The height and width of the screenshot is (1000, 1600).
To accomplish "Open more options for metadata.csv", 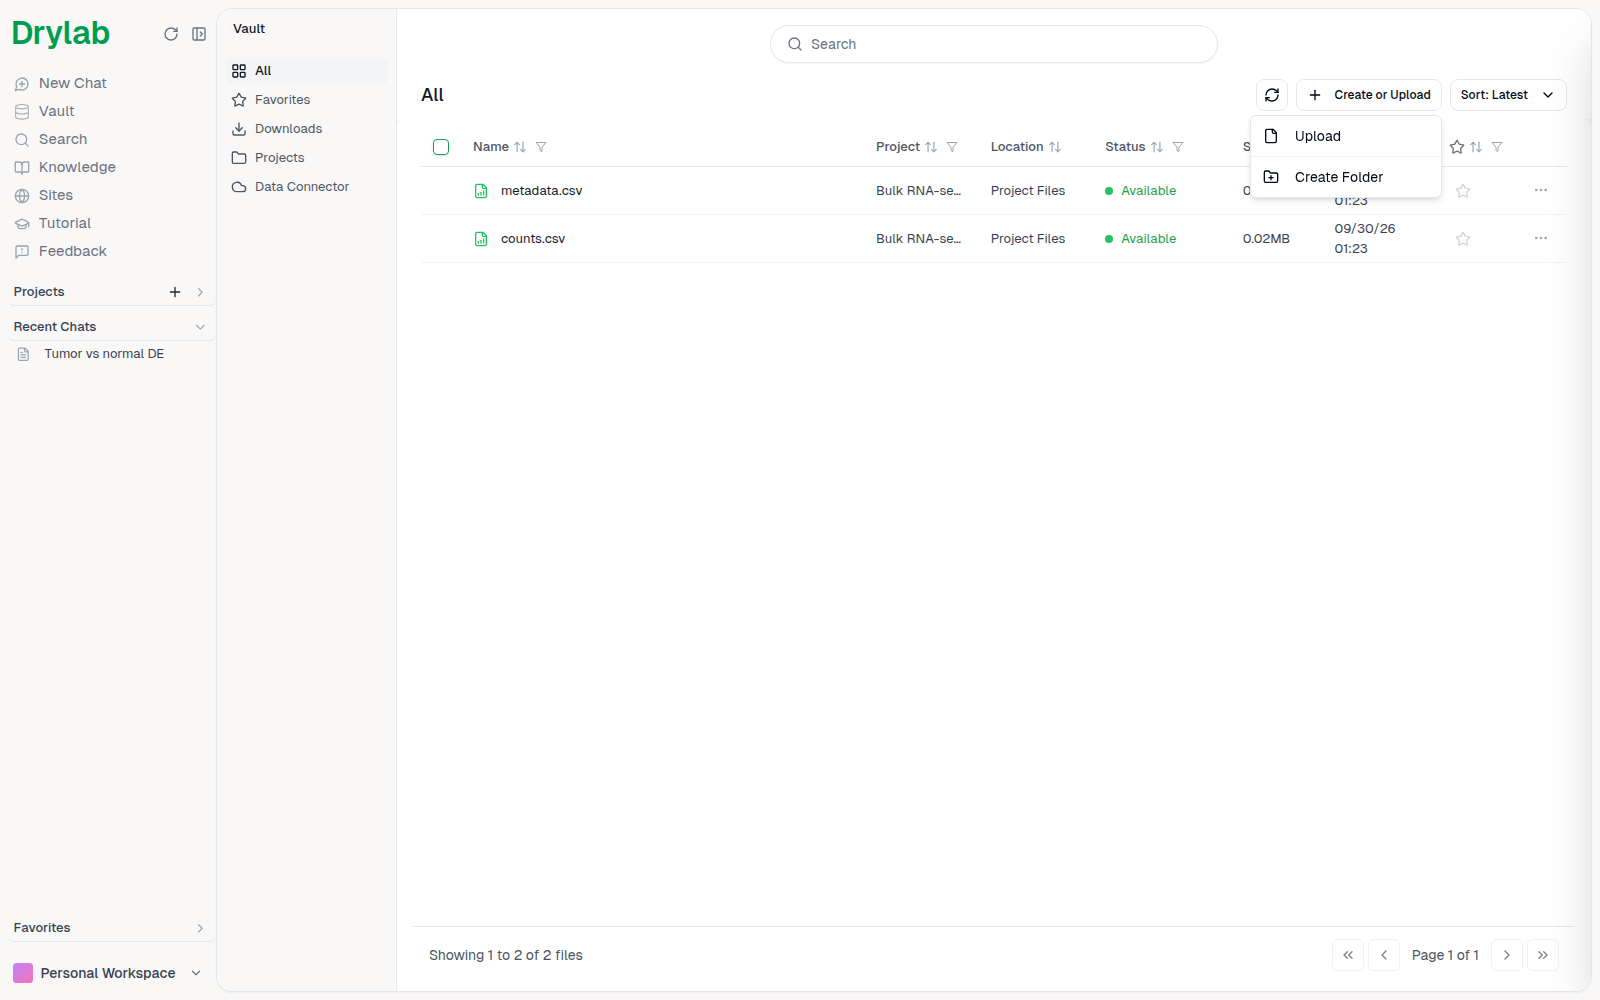I will (1541, 190).
